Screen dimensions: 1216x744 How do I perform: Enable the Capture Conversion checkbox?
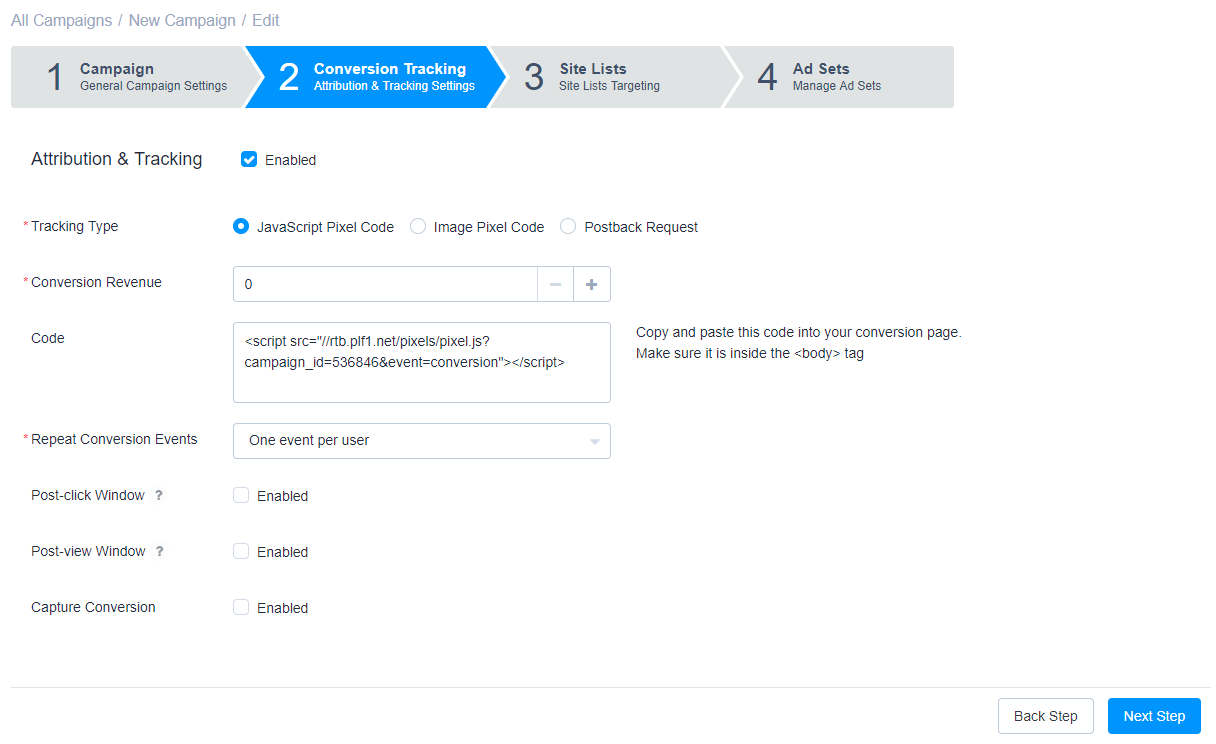click(x=241, y=607)
